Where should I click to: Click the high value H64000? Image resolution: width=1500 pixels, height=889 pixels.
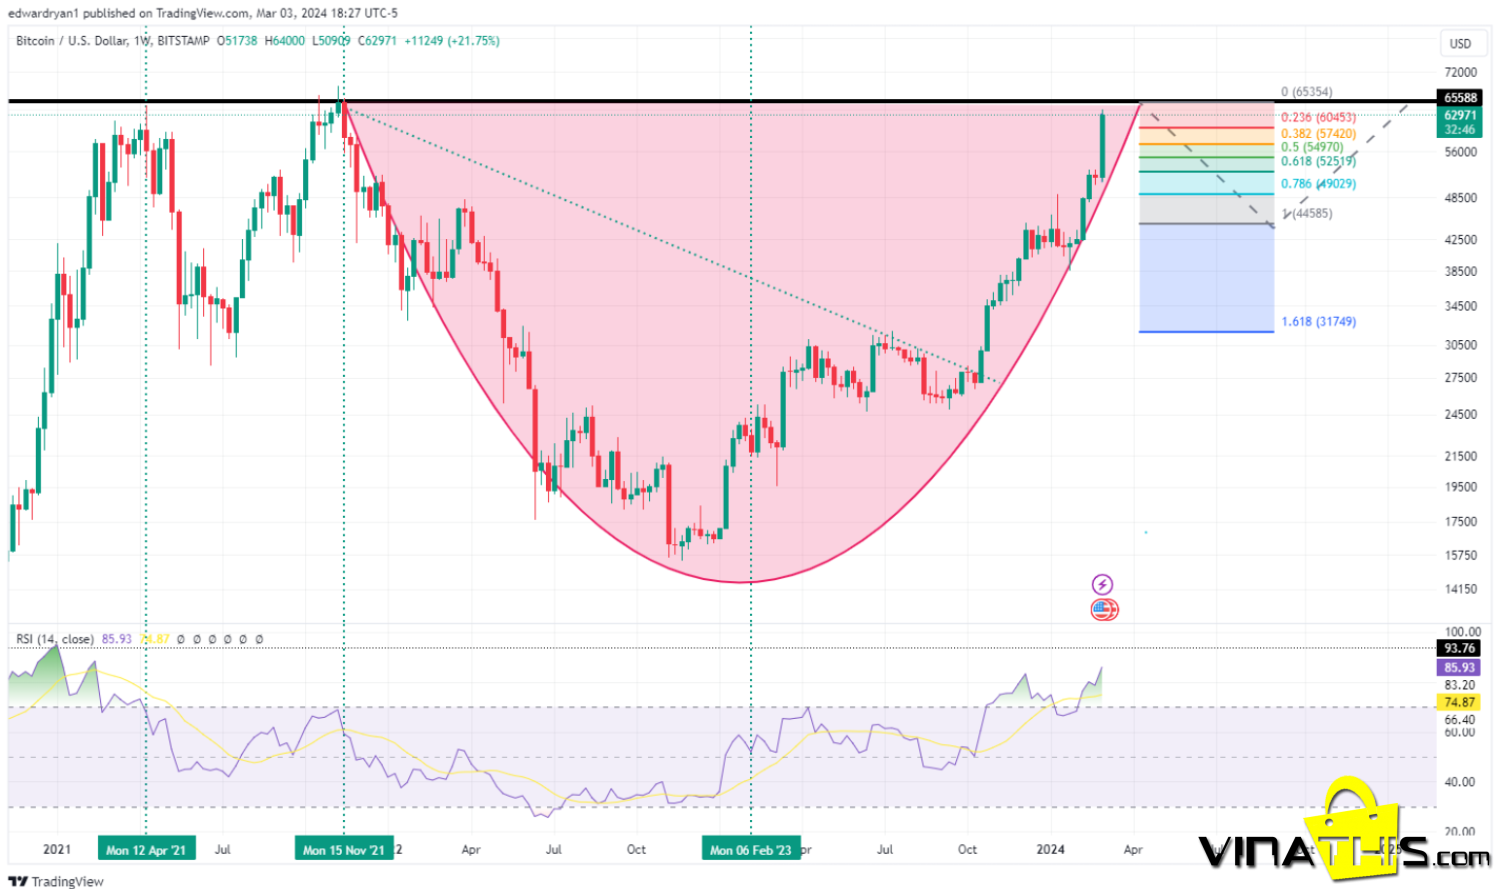[285, 41]
